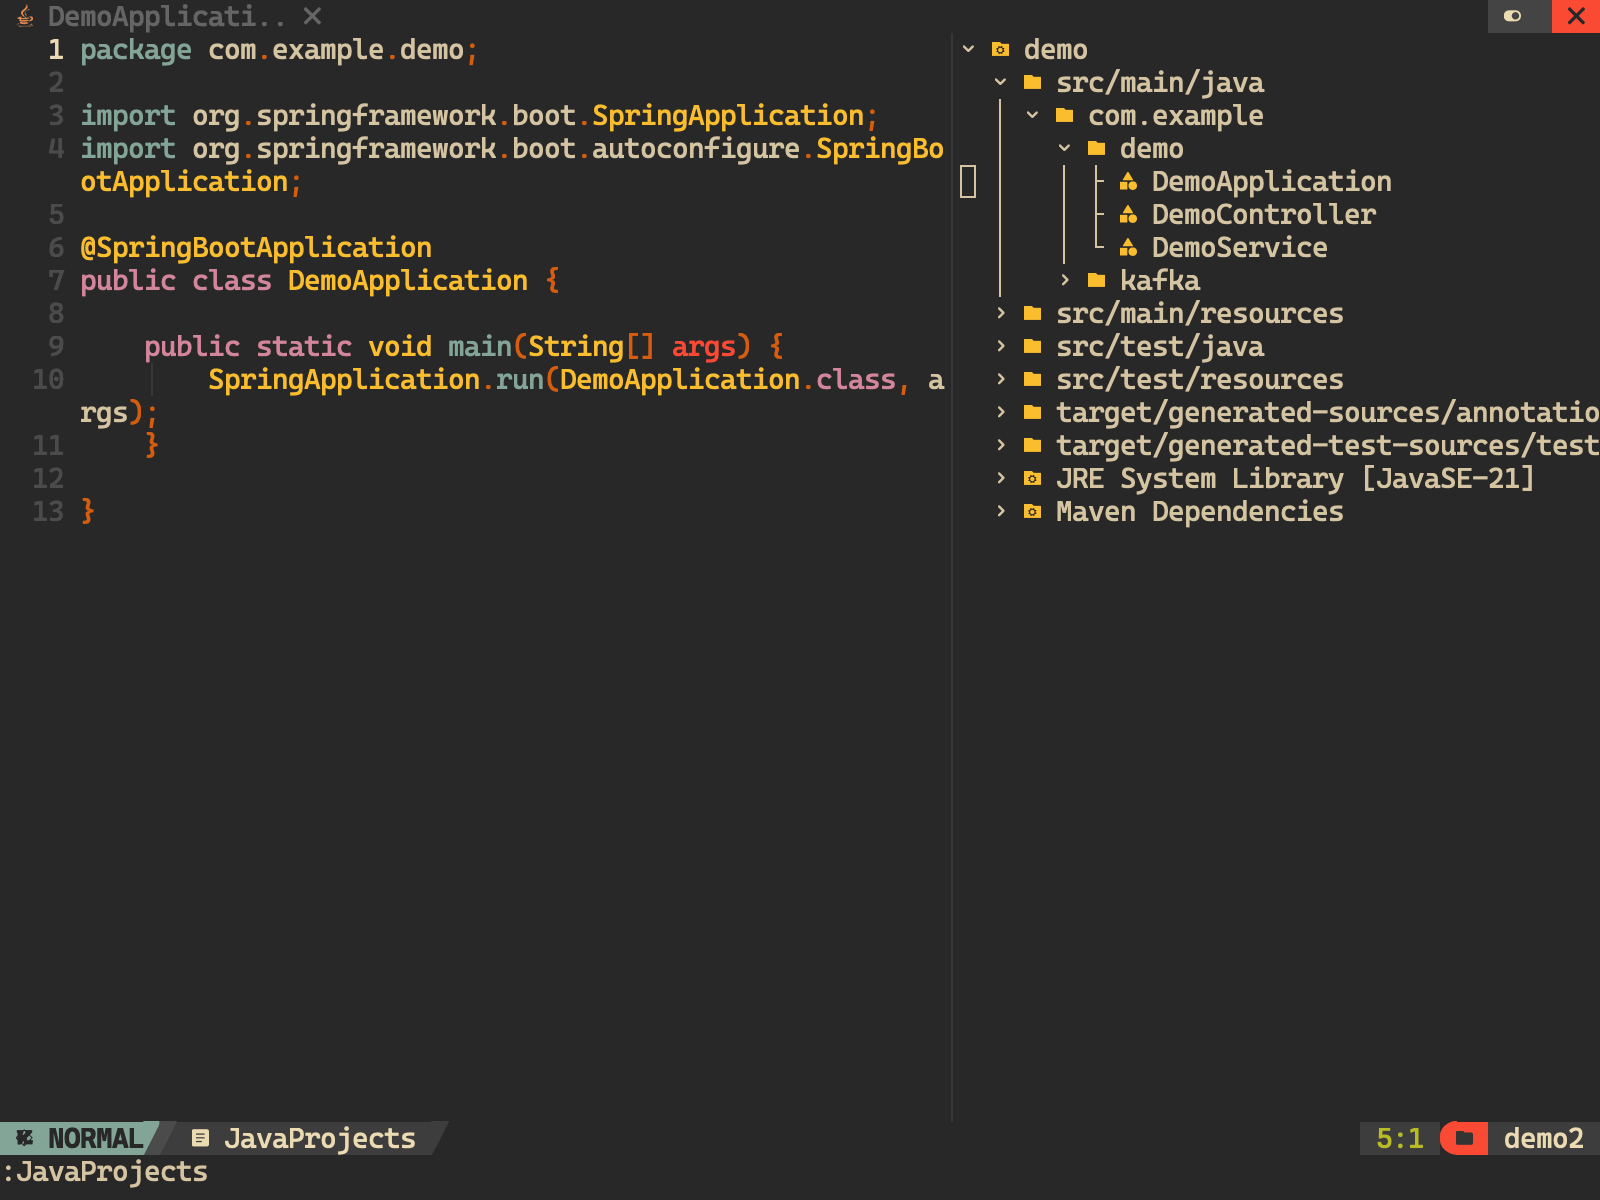Click the DemoService class icon
1600x1200 pixels.
(x=1128, y=247)
